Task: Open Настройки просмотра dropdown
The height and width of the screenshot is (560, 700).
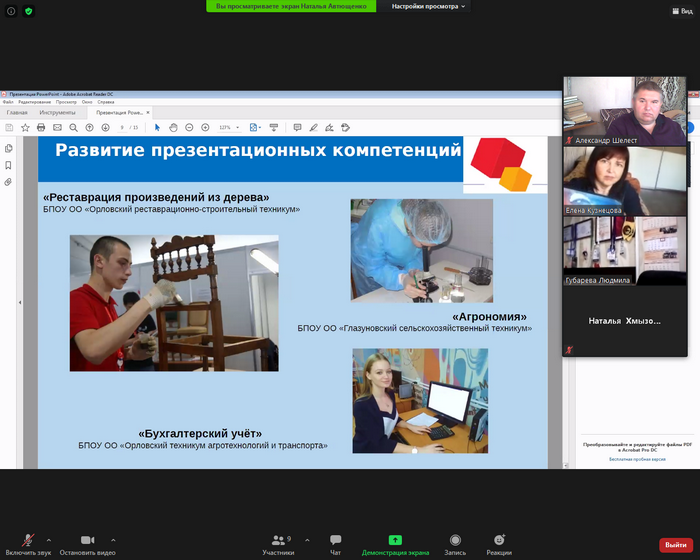Action: pyautogui.click(x=428, y=6)
